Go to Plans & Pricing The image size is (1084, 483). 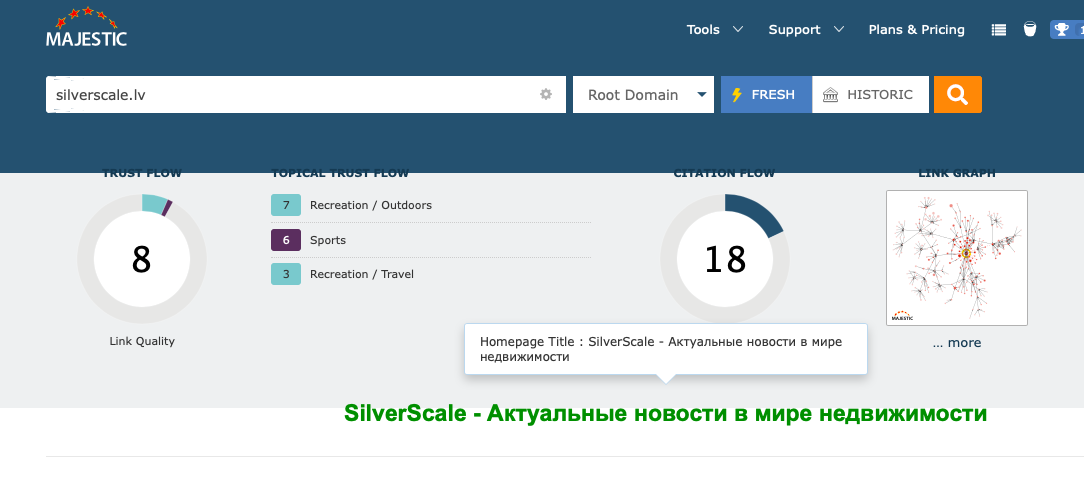[x=917, y=30]
